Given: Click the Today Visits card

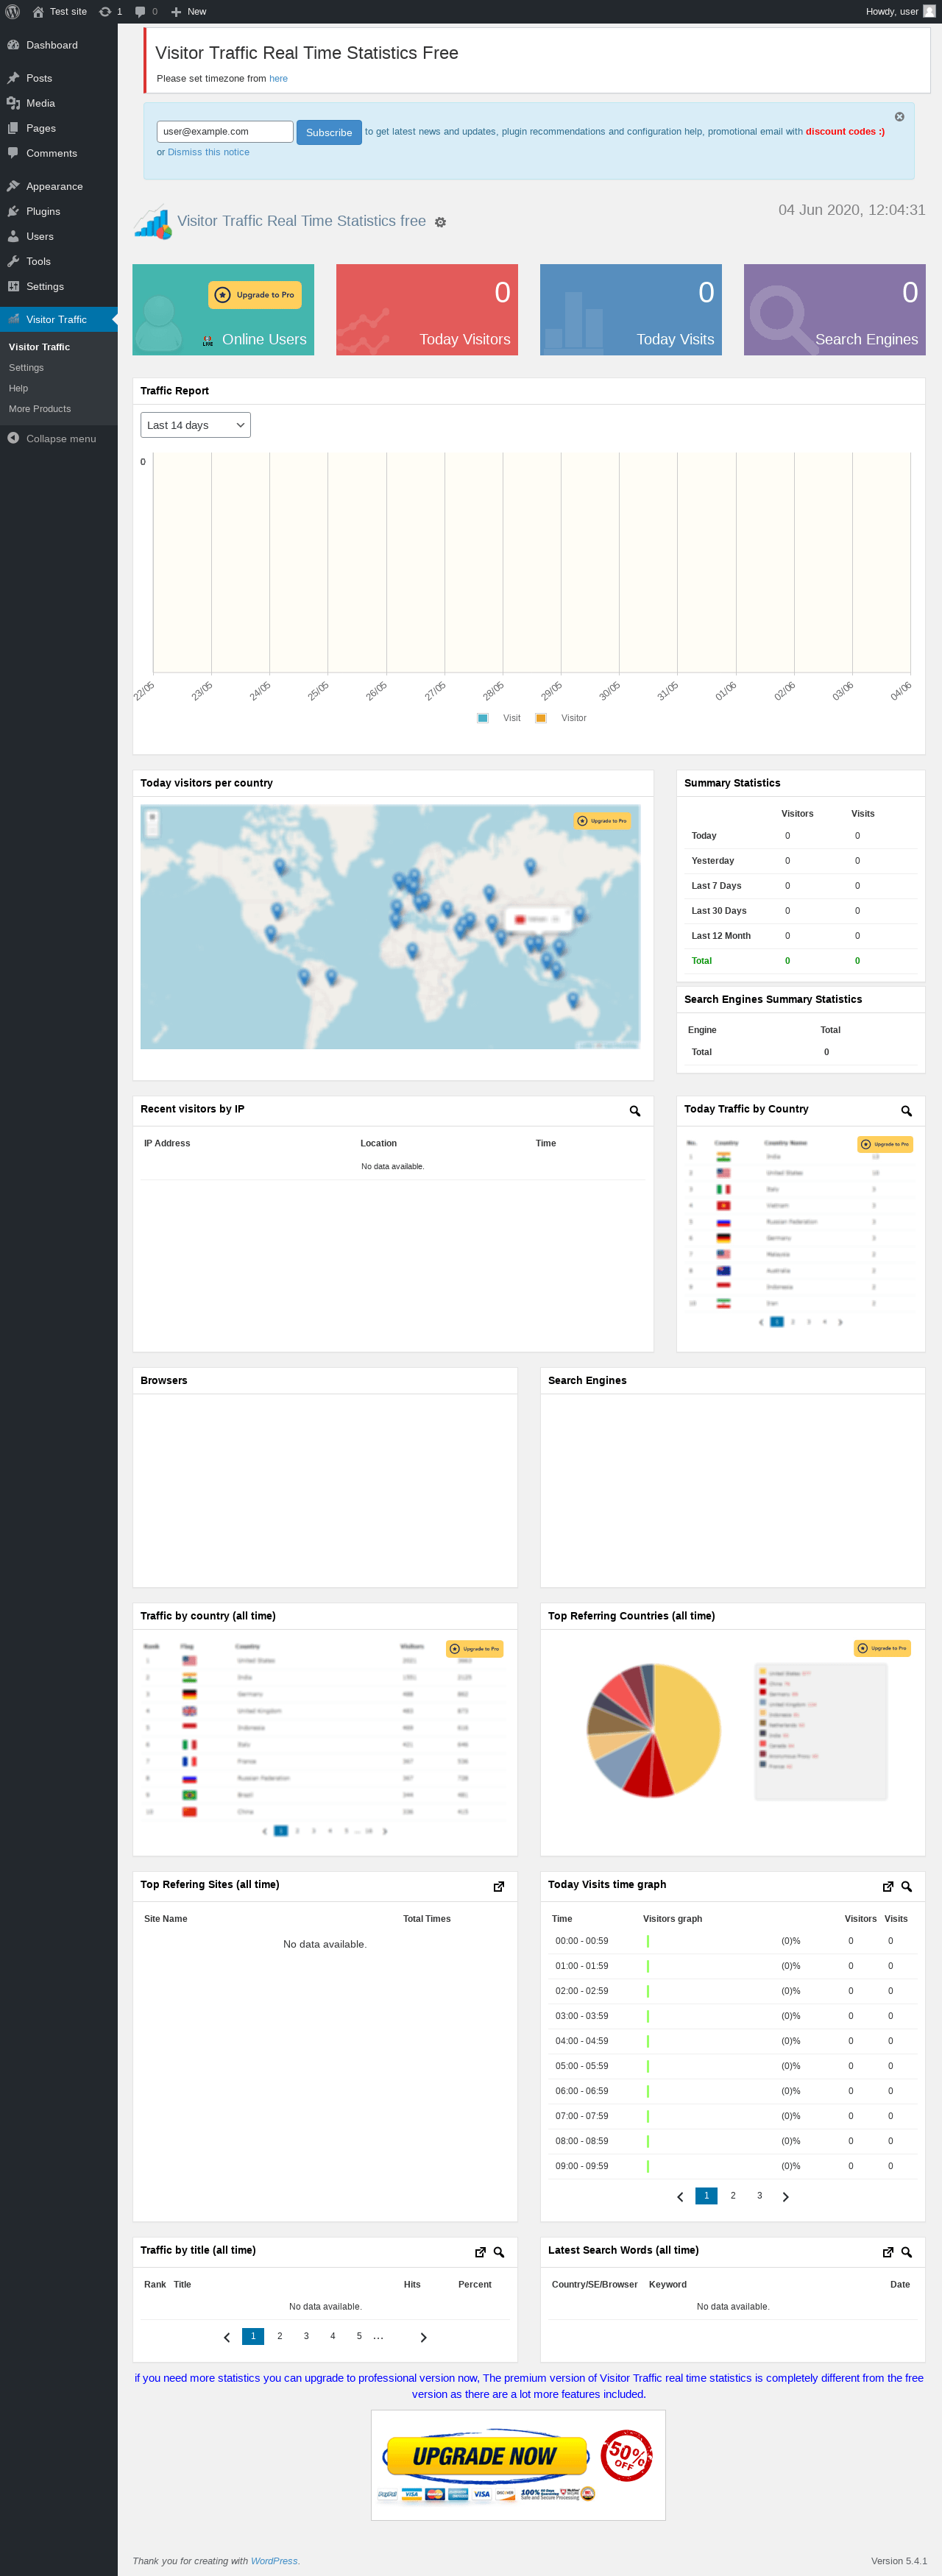Looking at the screenshot, I should pos(631,309).
